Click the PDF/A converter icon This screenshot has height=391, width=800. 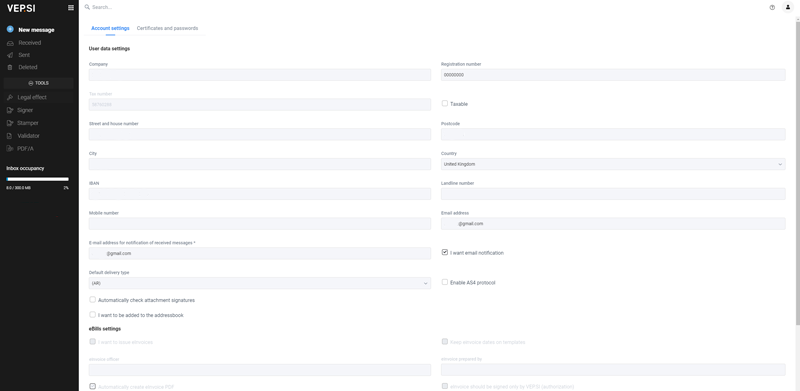click(x=10, y=149)
